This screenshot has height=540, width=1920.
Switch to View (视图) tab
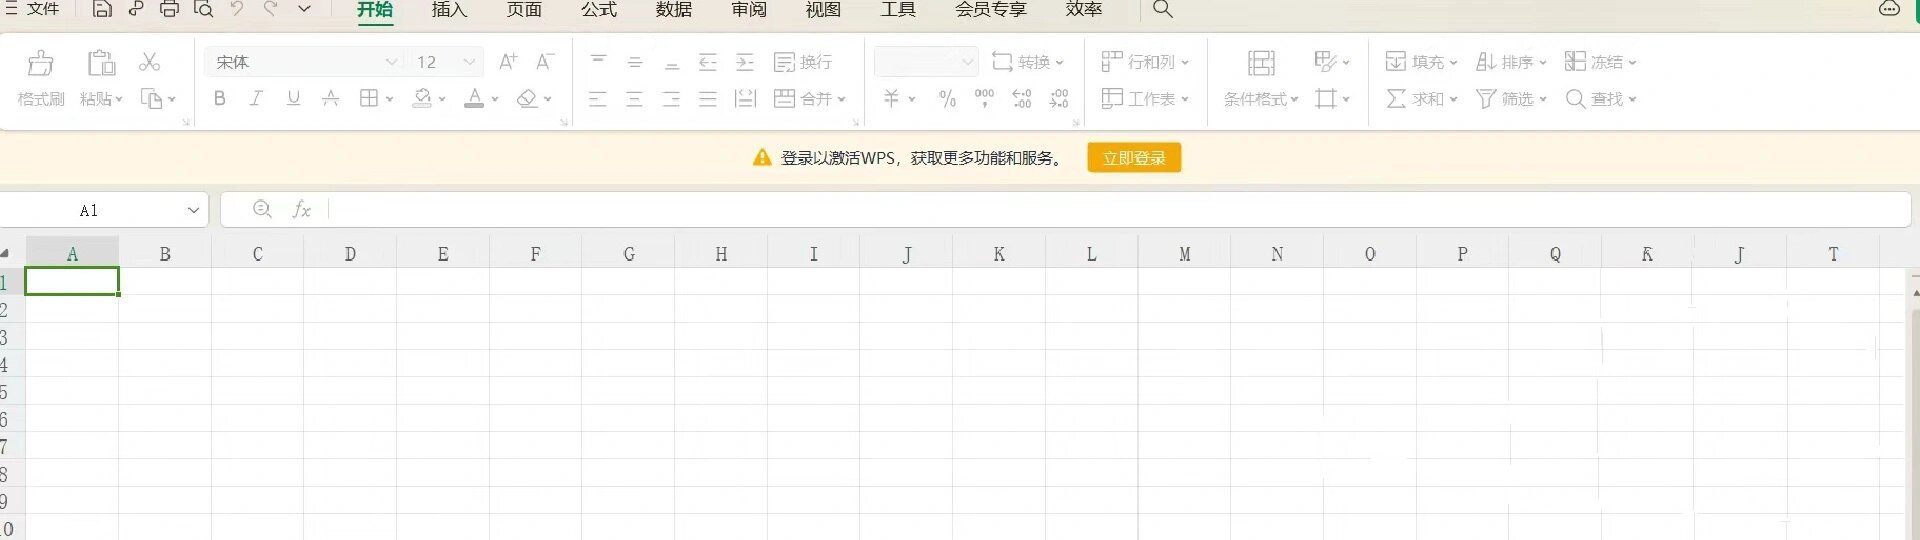(x=824, y=10)
